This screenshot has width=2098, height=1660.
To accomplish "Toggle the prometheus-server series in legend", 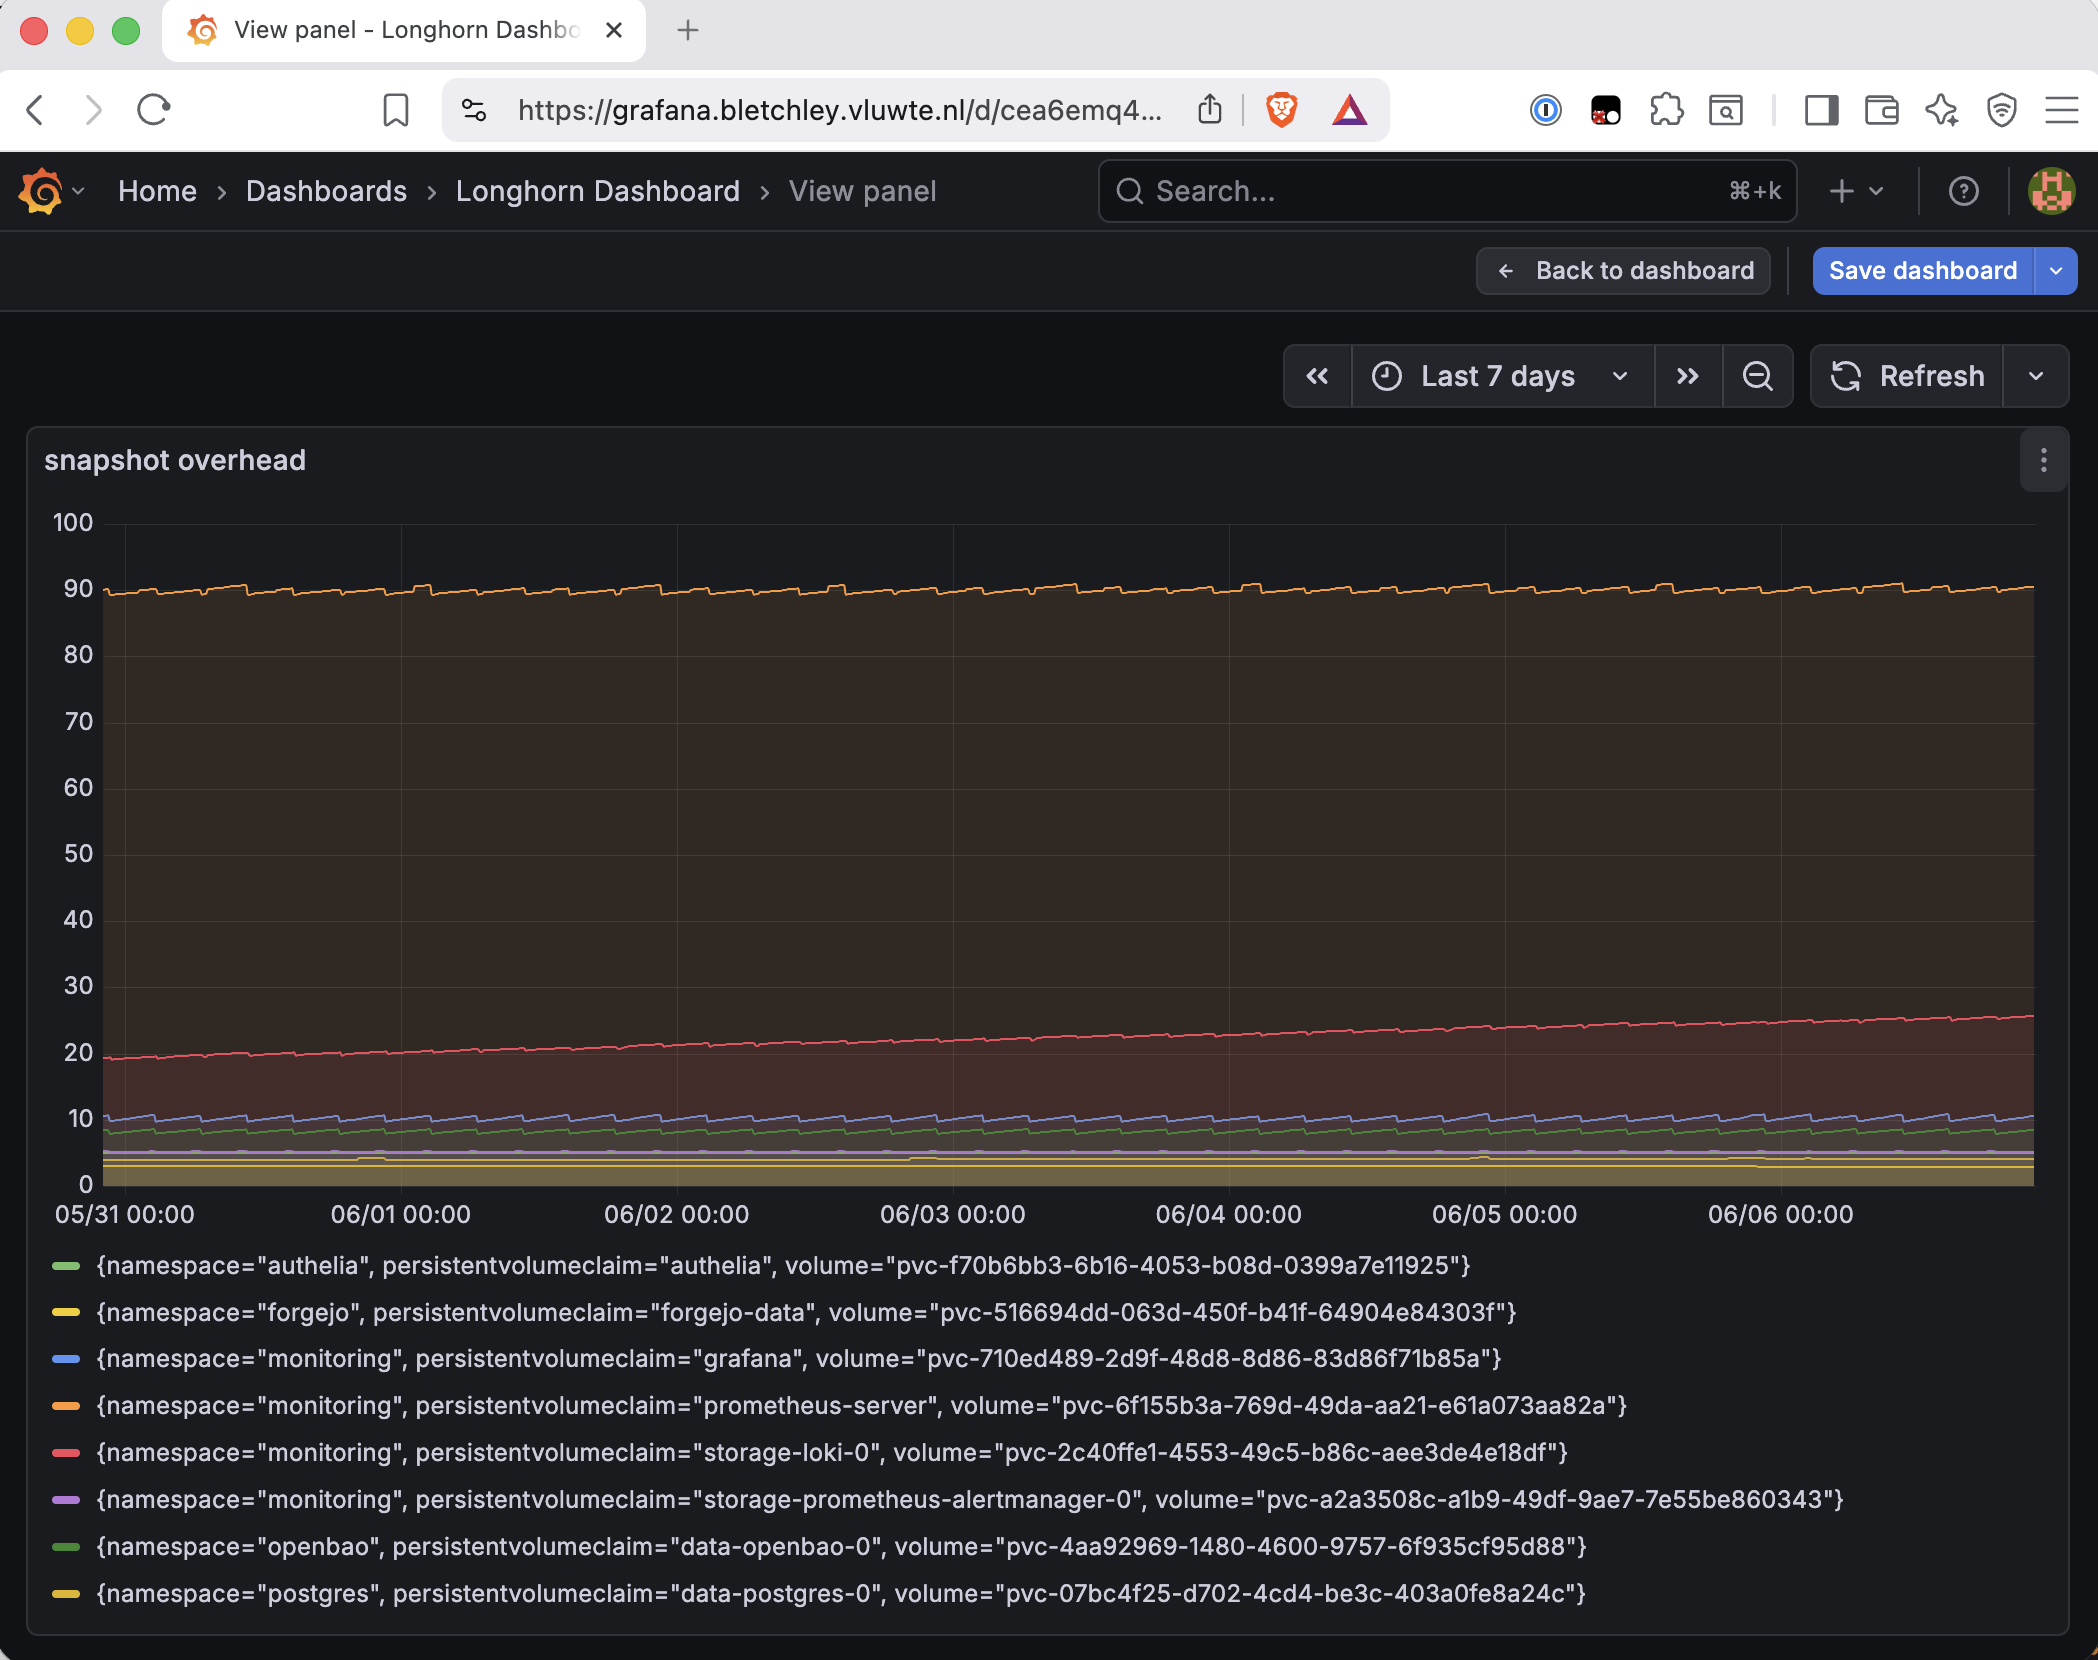I will pyautogui.click(x=861, y=1406).
